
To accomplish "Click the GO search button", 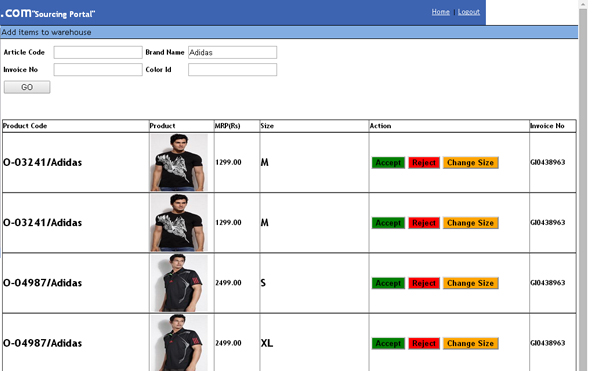I will tap(27, 87).
